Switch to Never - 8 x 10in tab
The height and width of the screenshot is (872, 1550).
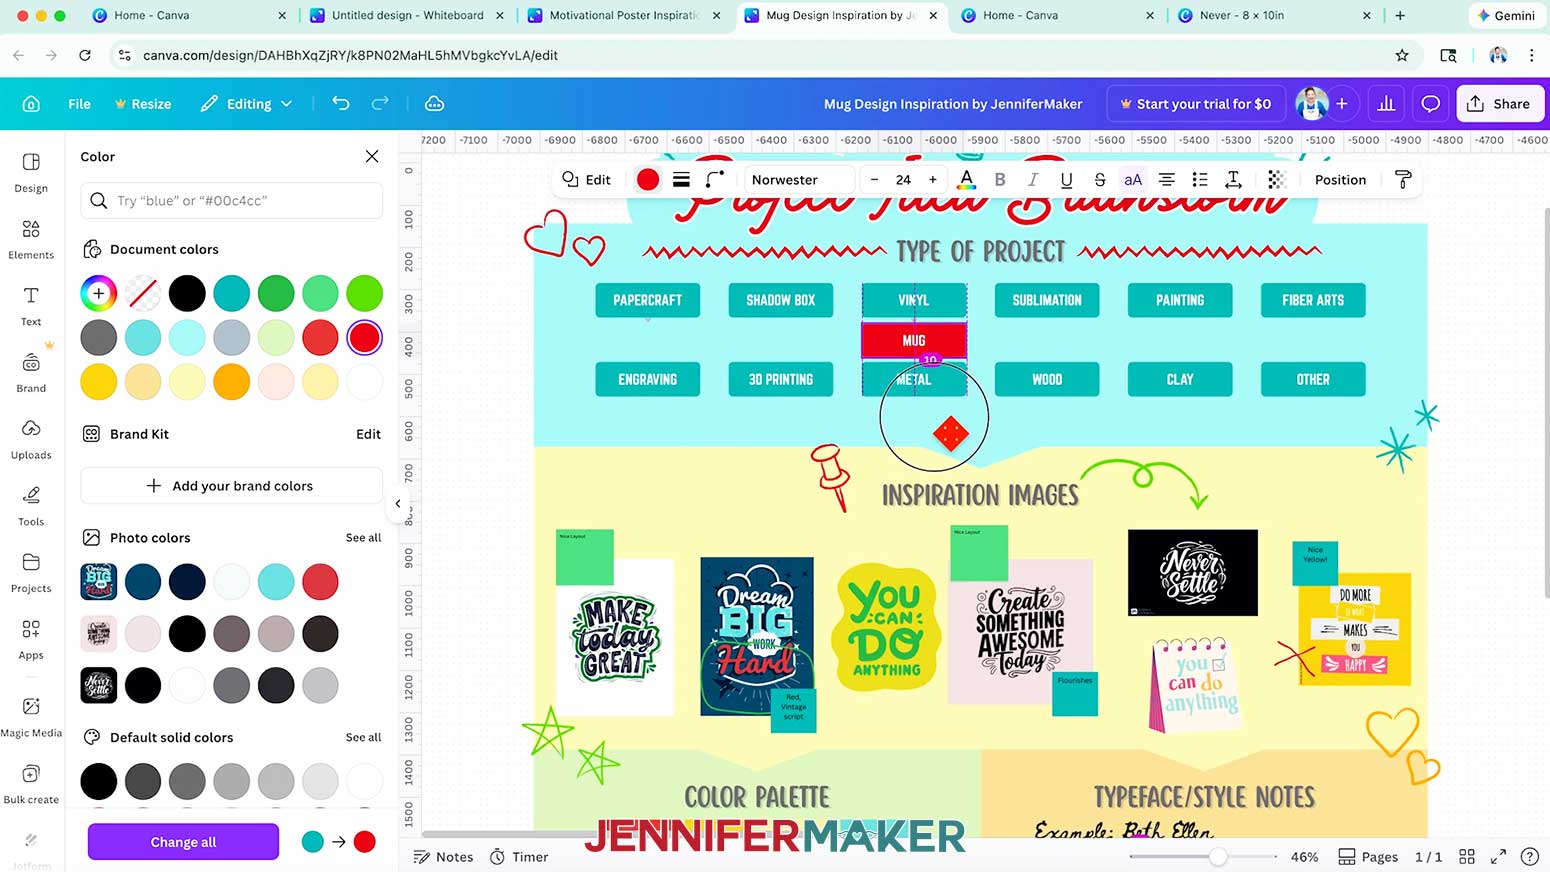(x=1275, y=15)
